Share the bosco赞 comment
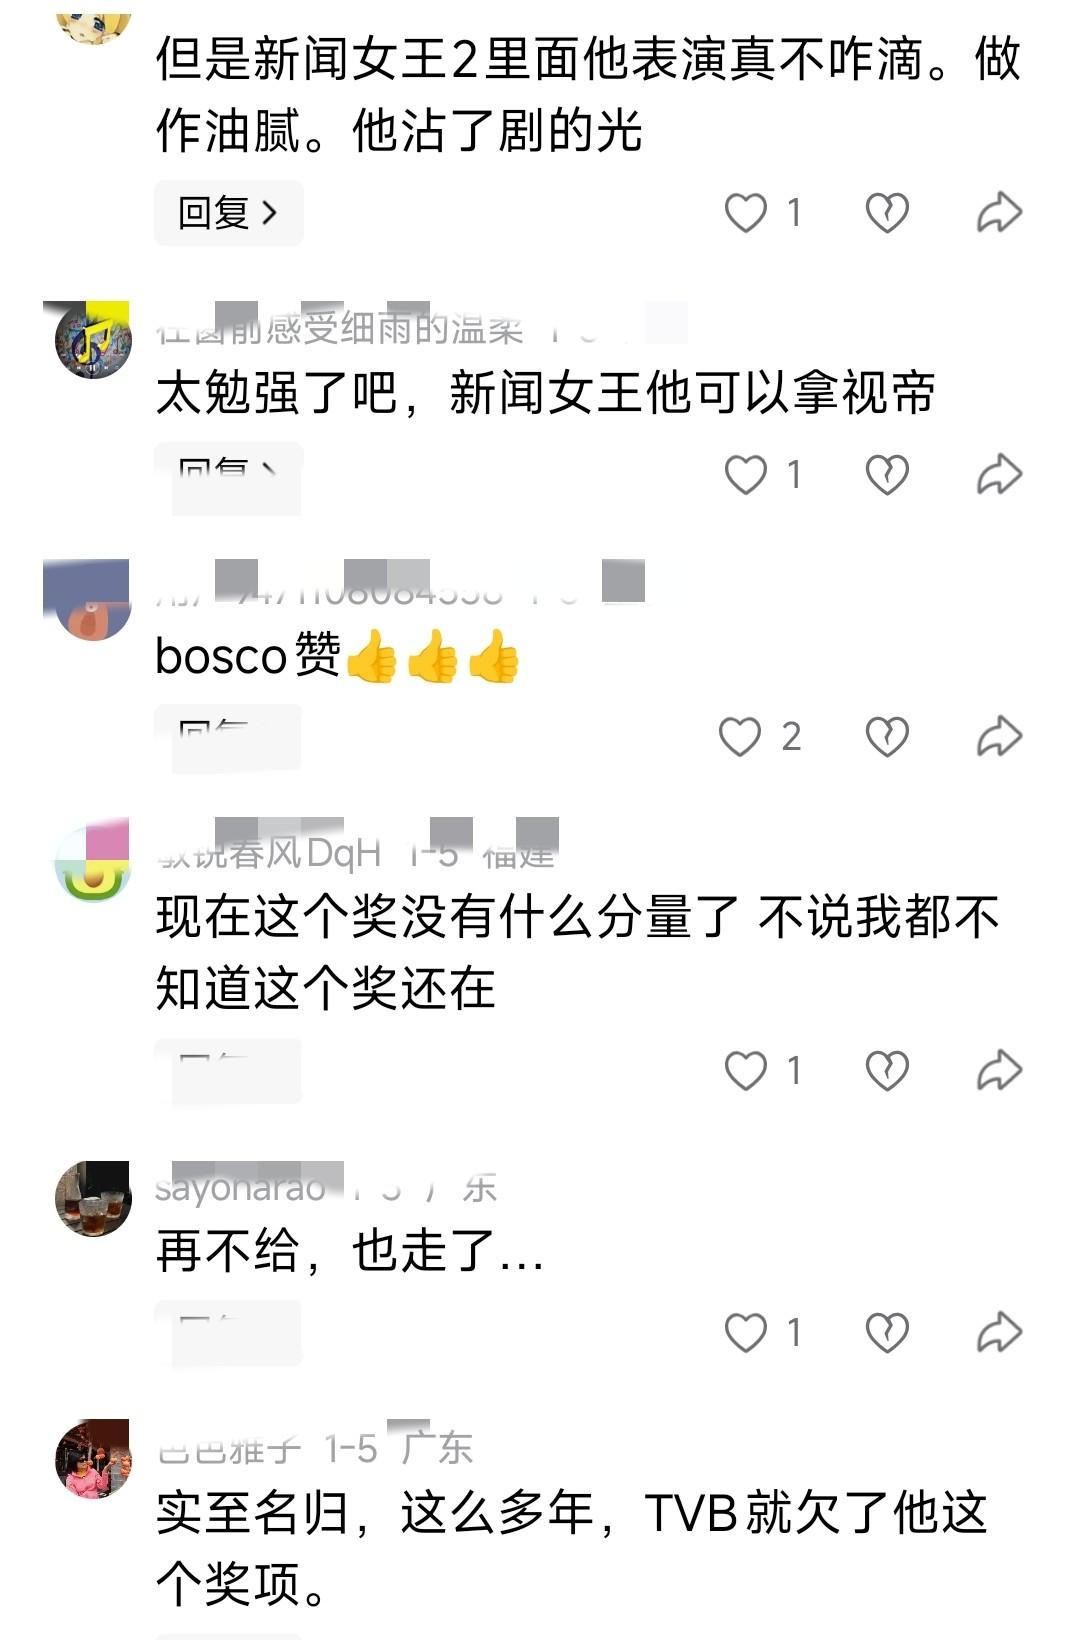This screenshot has height=1640, width=1080. pos(999,737)
